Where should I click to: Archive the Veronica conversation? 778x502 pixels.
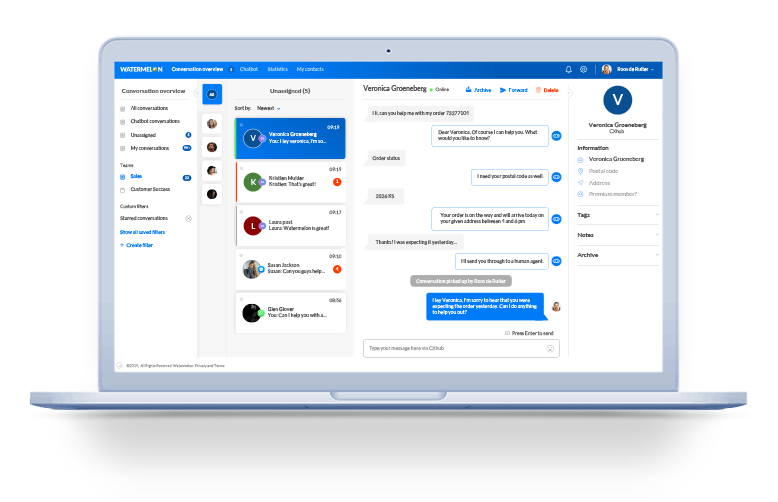(478, 90)
